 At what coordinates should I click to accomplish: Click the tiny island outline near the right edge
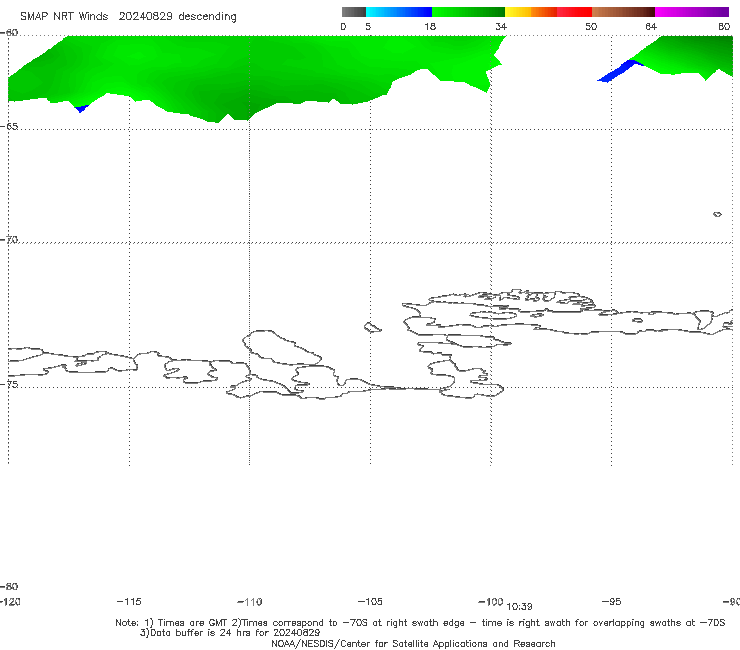tap(717, 214)
